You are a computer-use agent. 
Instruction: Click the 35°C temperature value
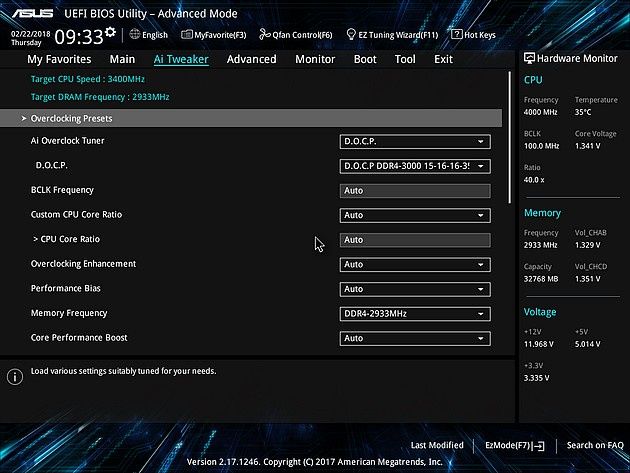pyautogui.click(x=583, y=112)
